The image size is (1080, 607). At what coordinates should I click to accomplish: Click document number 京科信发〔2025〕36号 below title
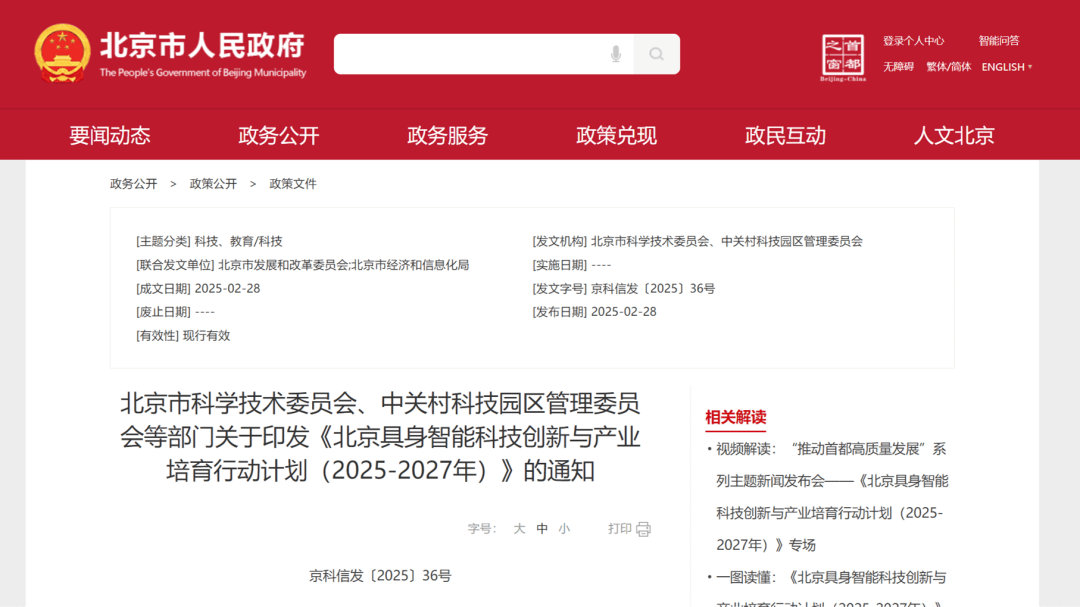380,576
